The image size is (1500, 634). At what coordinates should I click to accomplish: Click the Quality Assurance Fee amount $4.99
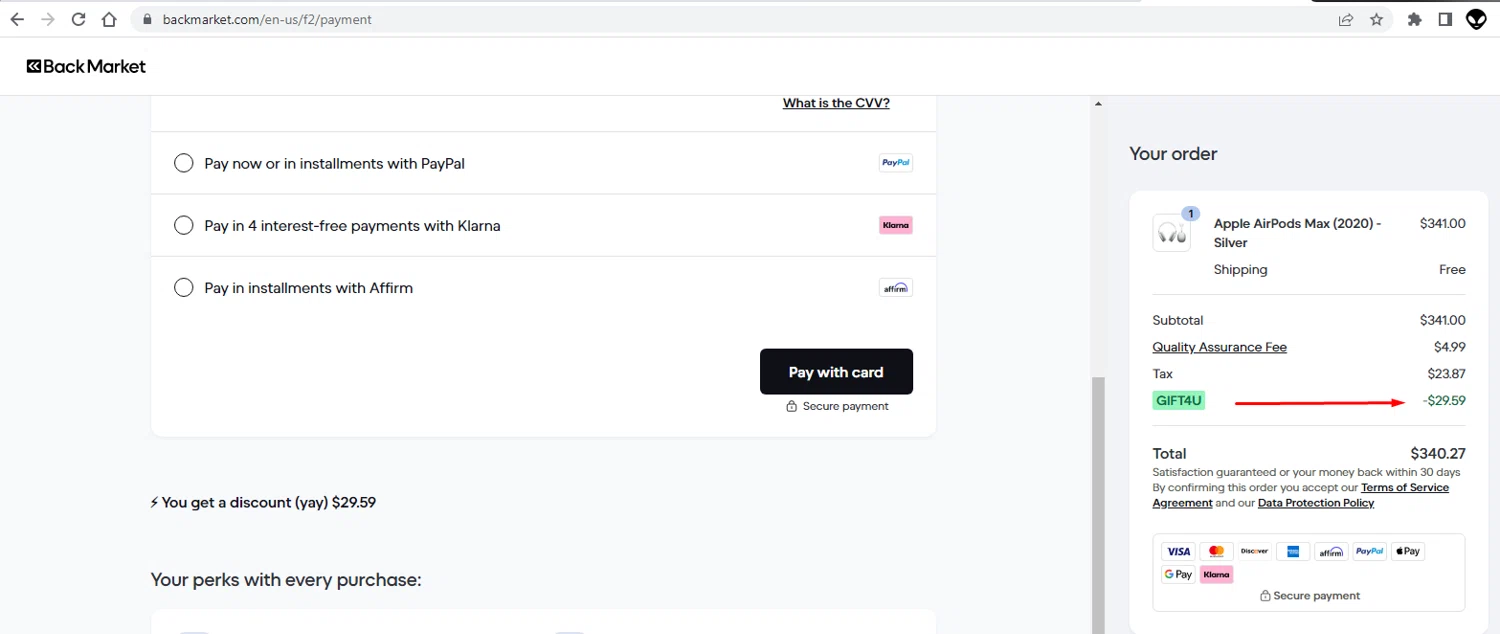[1450, 347]
